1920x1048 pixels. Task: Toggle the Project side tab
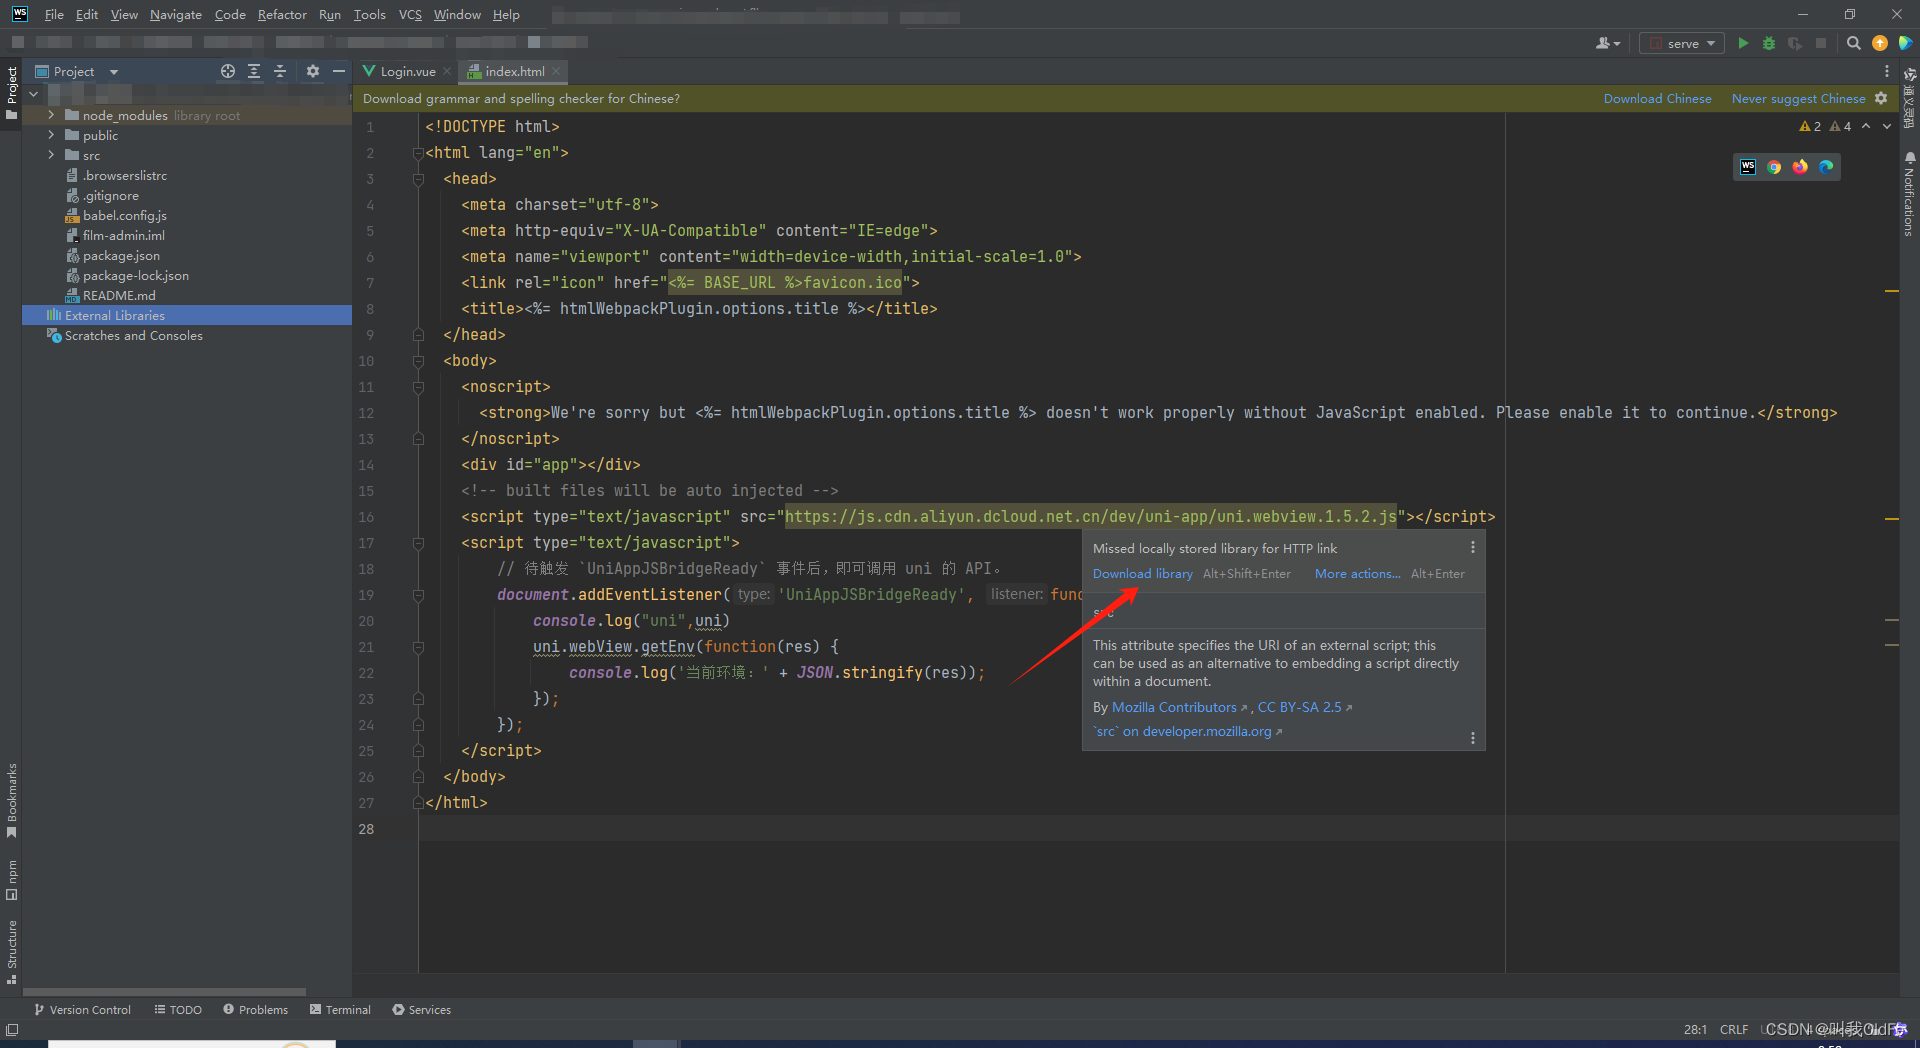(x=11, y=92)
